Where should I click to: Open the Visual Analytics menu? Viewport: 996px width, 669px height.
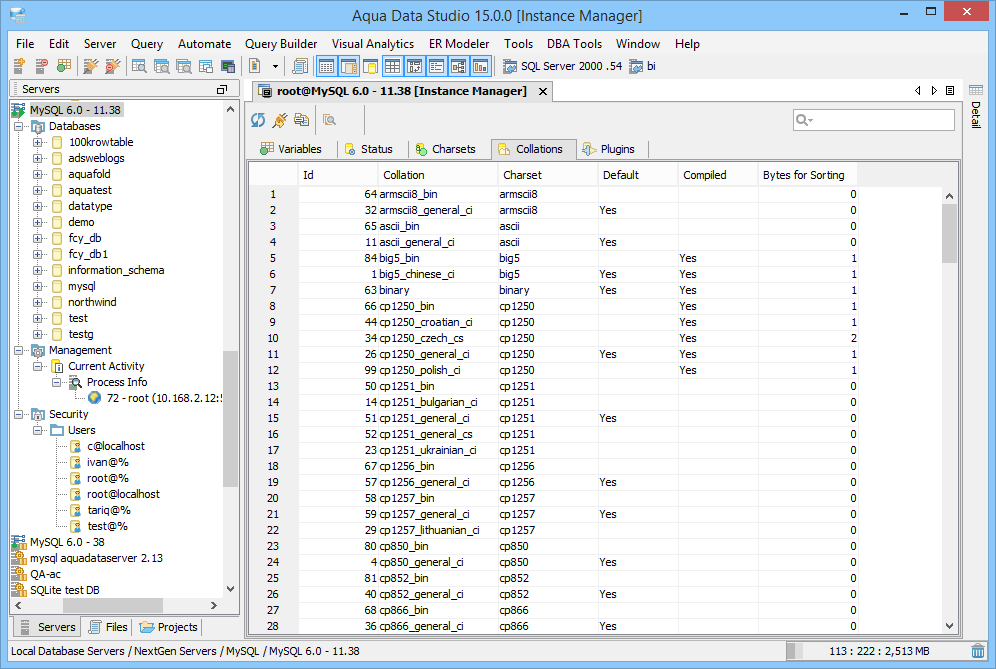click(373, 44)
